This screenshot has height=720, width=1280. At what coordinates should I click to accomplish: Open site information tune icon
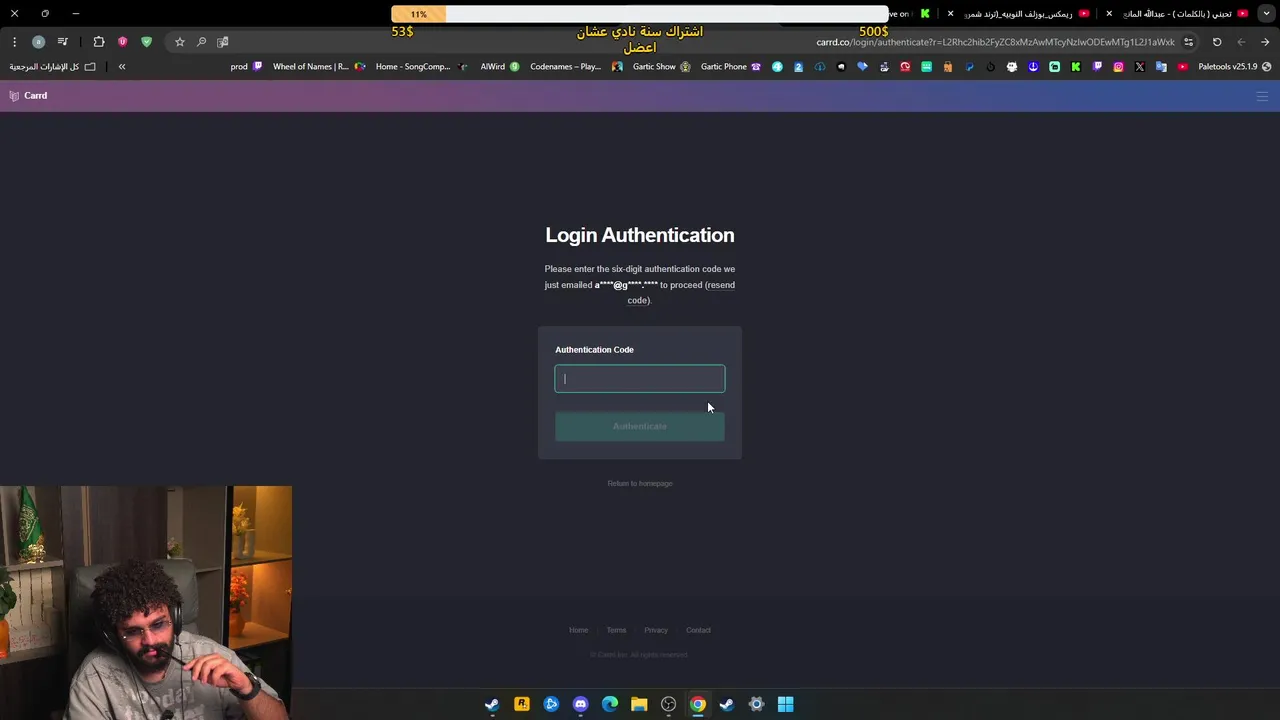click(1188, 42)
